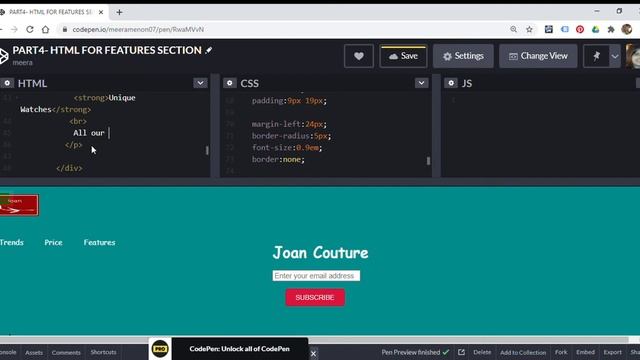Open the Shortcuts panel
This screenshot has width=640, height=360.
[103, 352]
